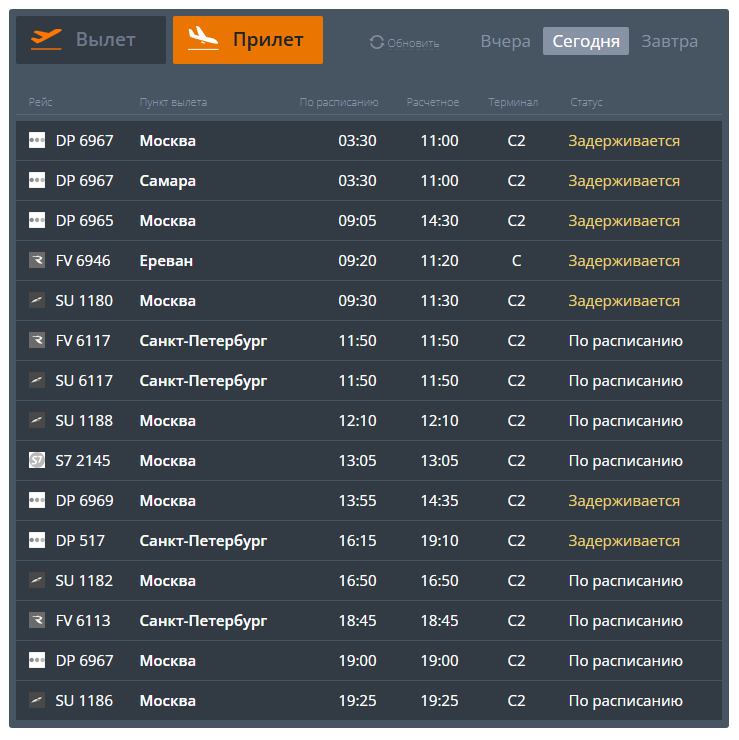739x740 pixels.
Task: Click estimated time 14:30 for DP 6965
Action: pos(439,221)
